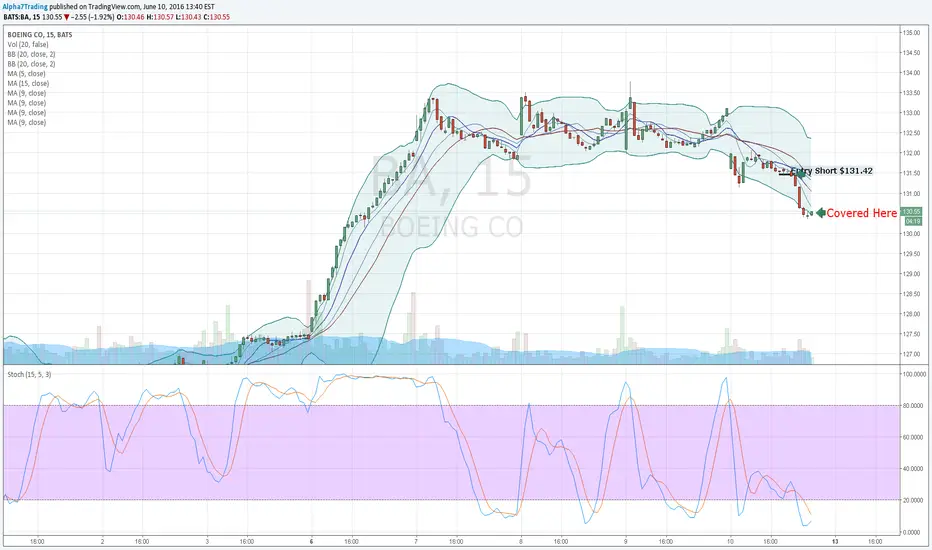Click the BATS:BA, 15 symbol text in header

click(21, 17)
